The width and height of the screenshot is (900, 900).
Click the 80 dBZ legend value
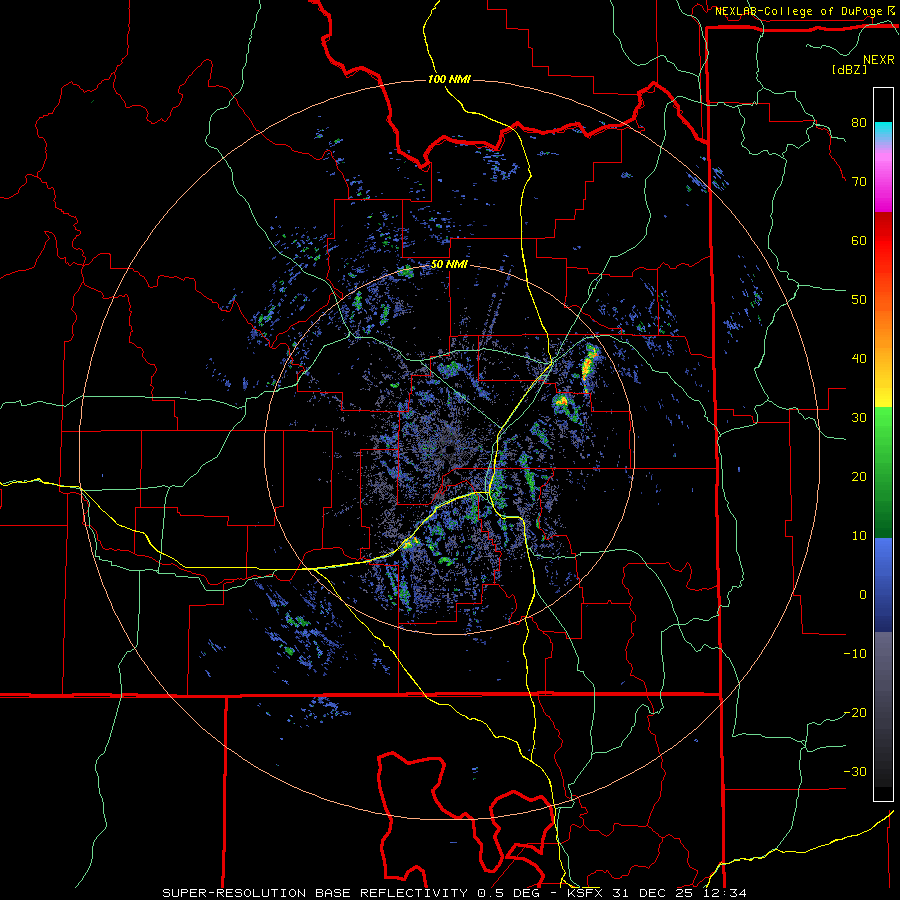pyautogui.click(x=859, y=123)
